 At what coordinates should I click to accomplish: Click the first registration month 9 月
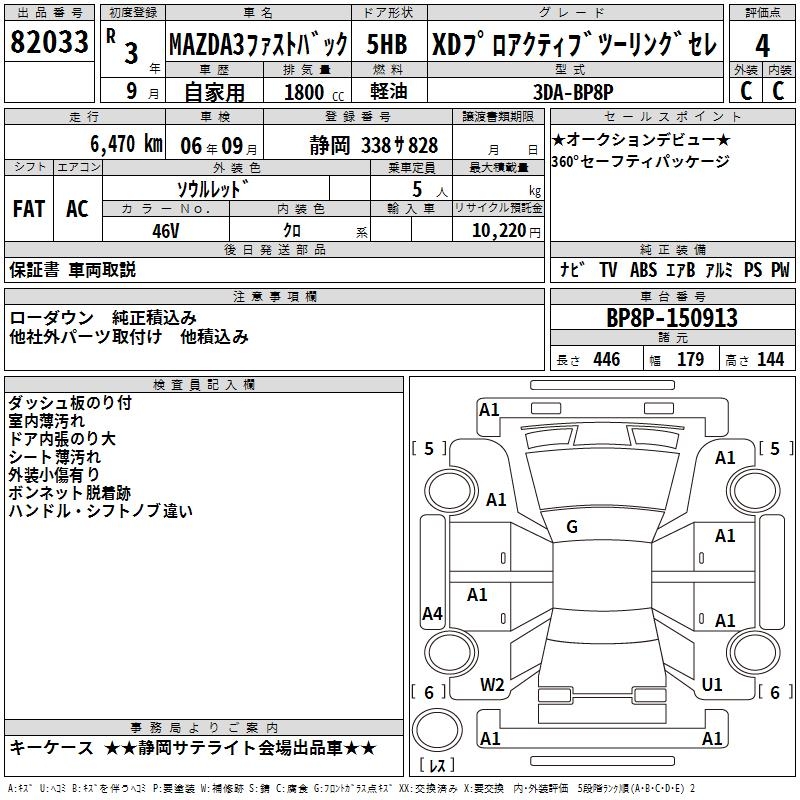[x=142, y=91]
